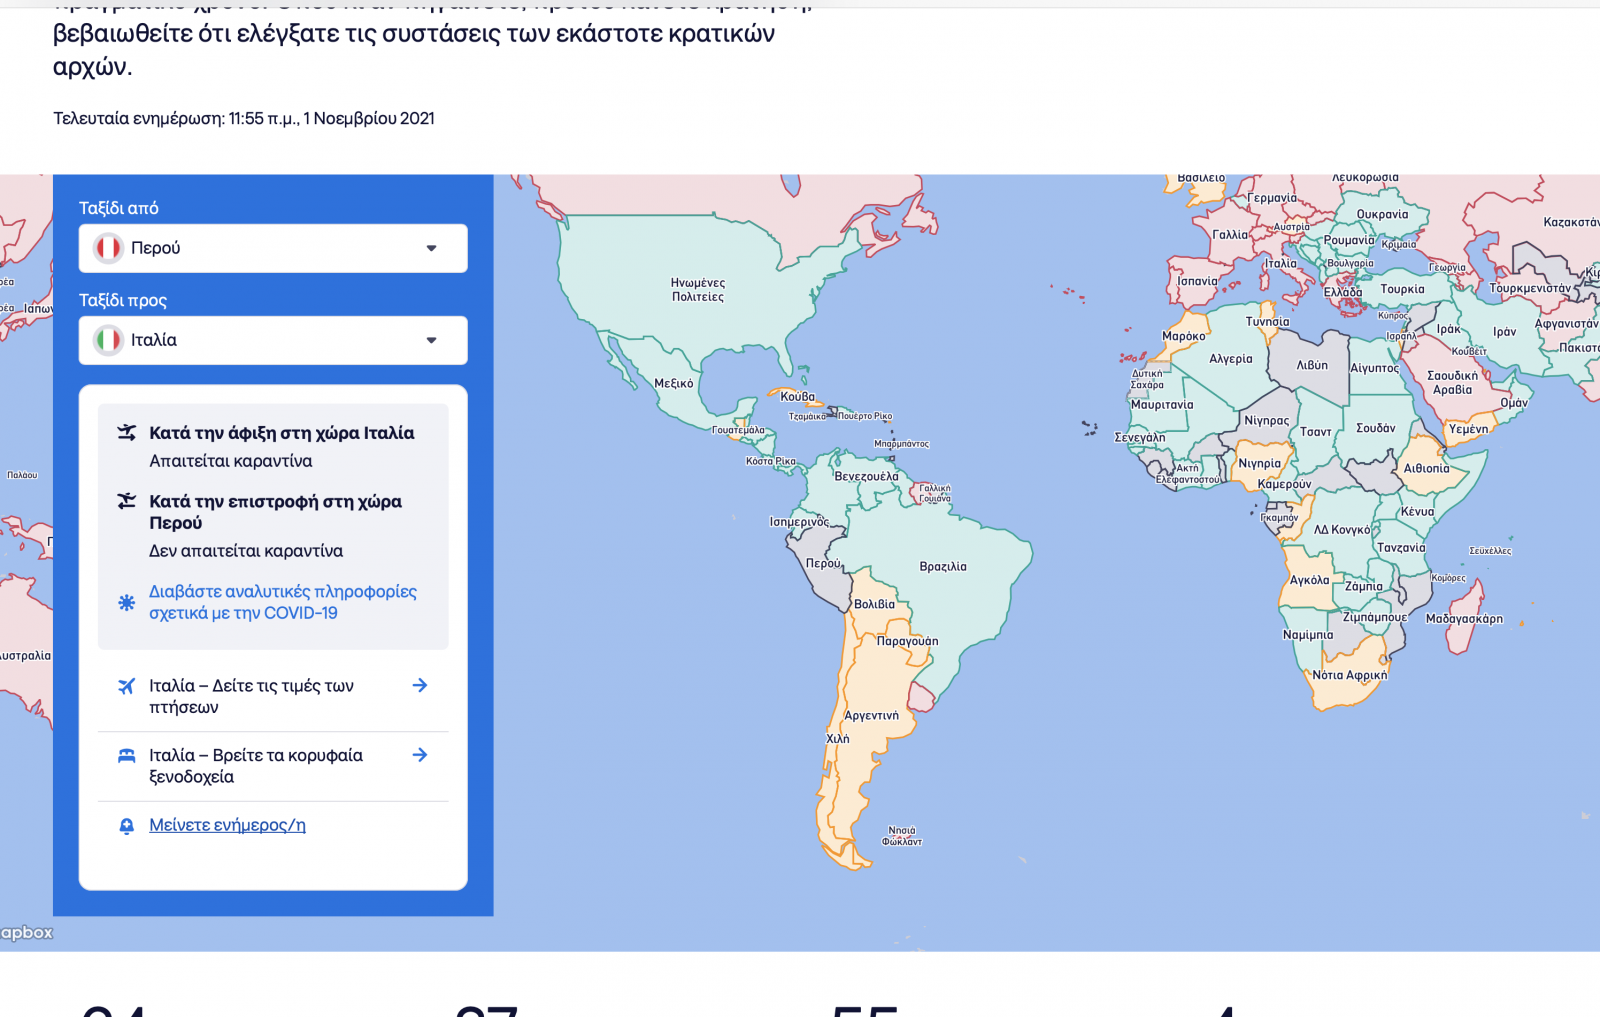The width and height of the screenshot is (1600, 1017).
Task: Click the arrow next to flight prices row
Action: [420, 686]
